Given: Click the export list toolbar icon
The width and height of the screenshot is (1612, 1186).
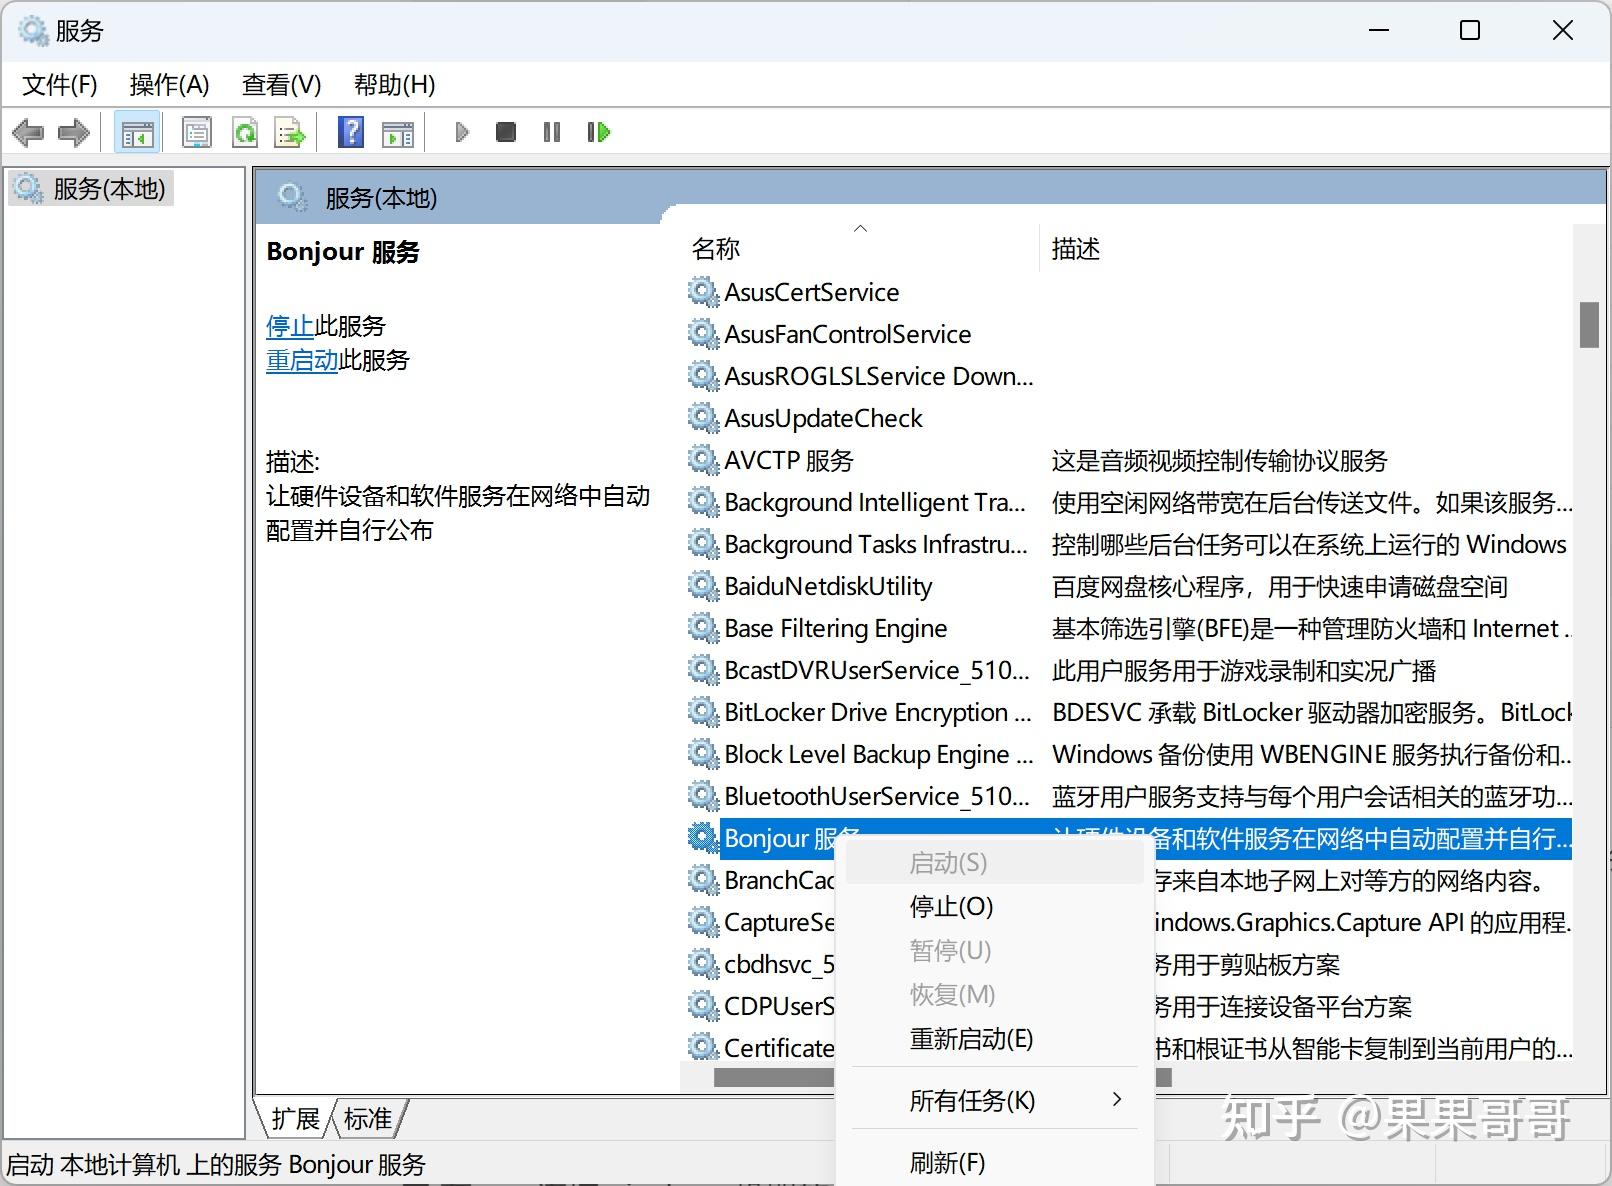Looking at the screenshot, I should pyautogui.click(x=289, y=131).
